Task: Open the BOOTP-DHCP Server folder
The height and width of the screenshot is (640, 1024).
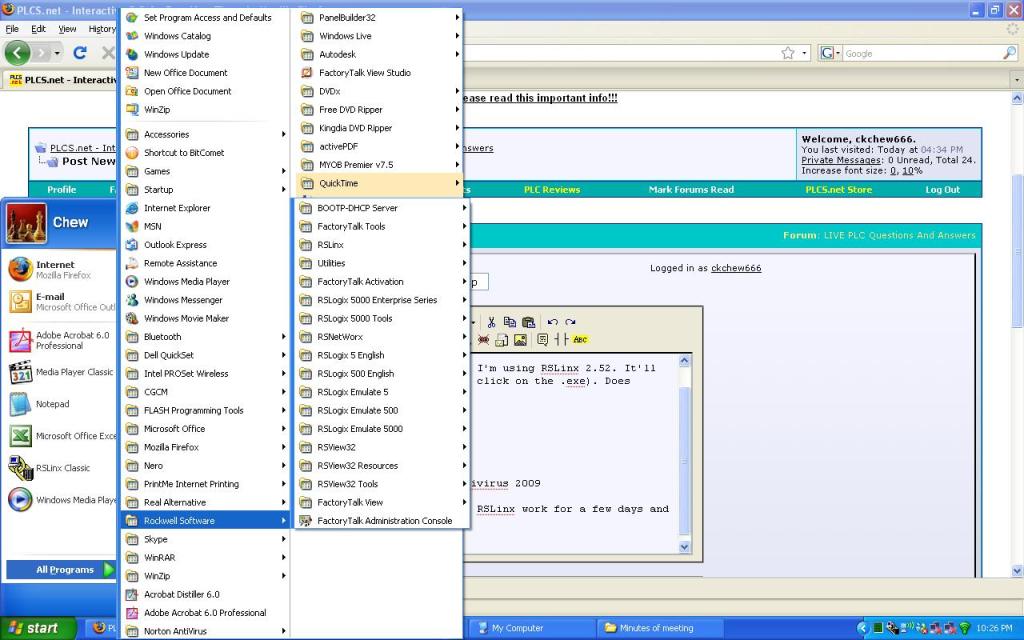Action: pyautogui.click(x=381, y=208)
